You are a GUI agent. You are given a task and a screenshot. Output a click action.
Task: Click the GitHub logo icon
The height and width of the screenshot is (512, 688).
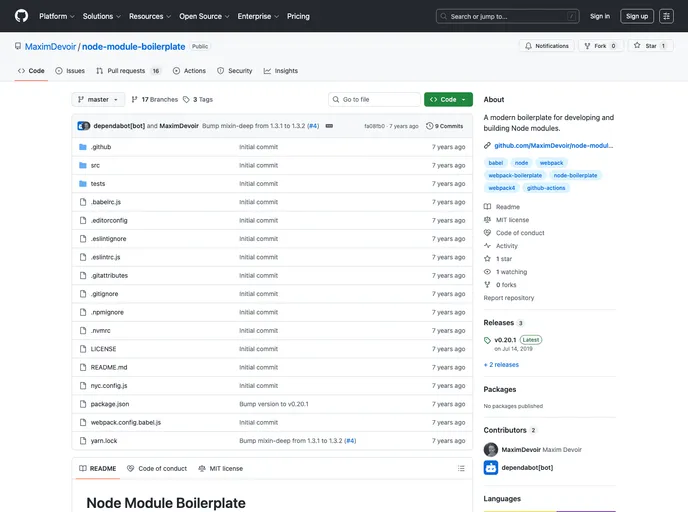21,16
